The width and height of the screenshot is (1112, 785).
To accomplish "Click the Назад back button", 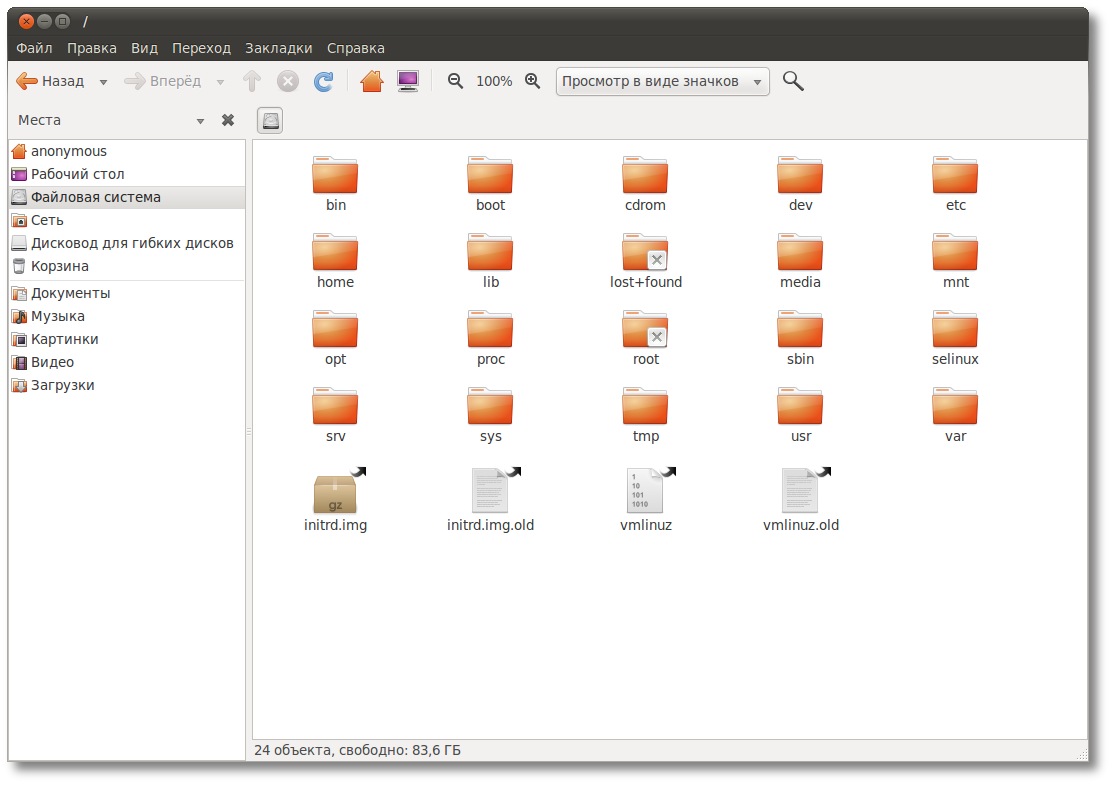I will (x=51, y=82).
